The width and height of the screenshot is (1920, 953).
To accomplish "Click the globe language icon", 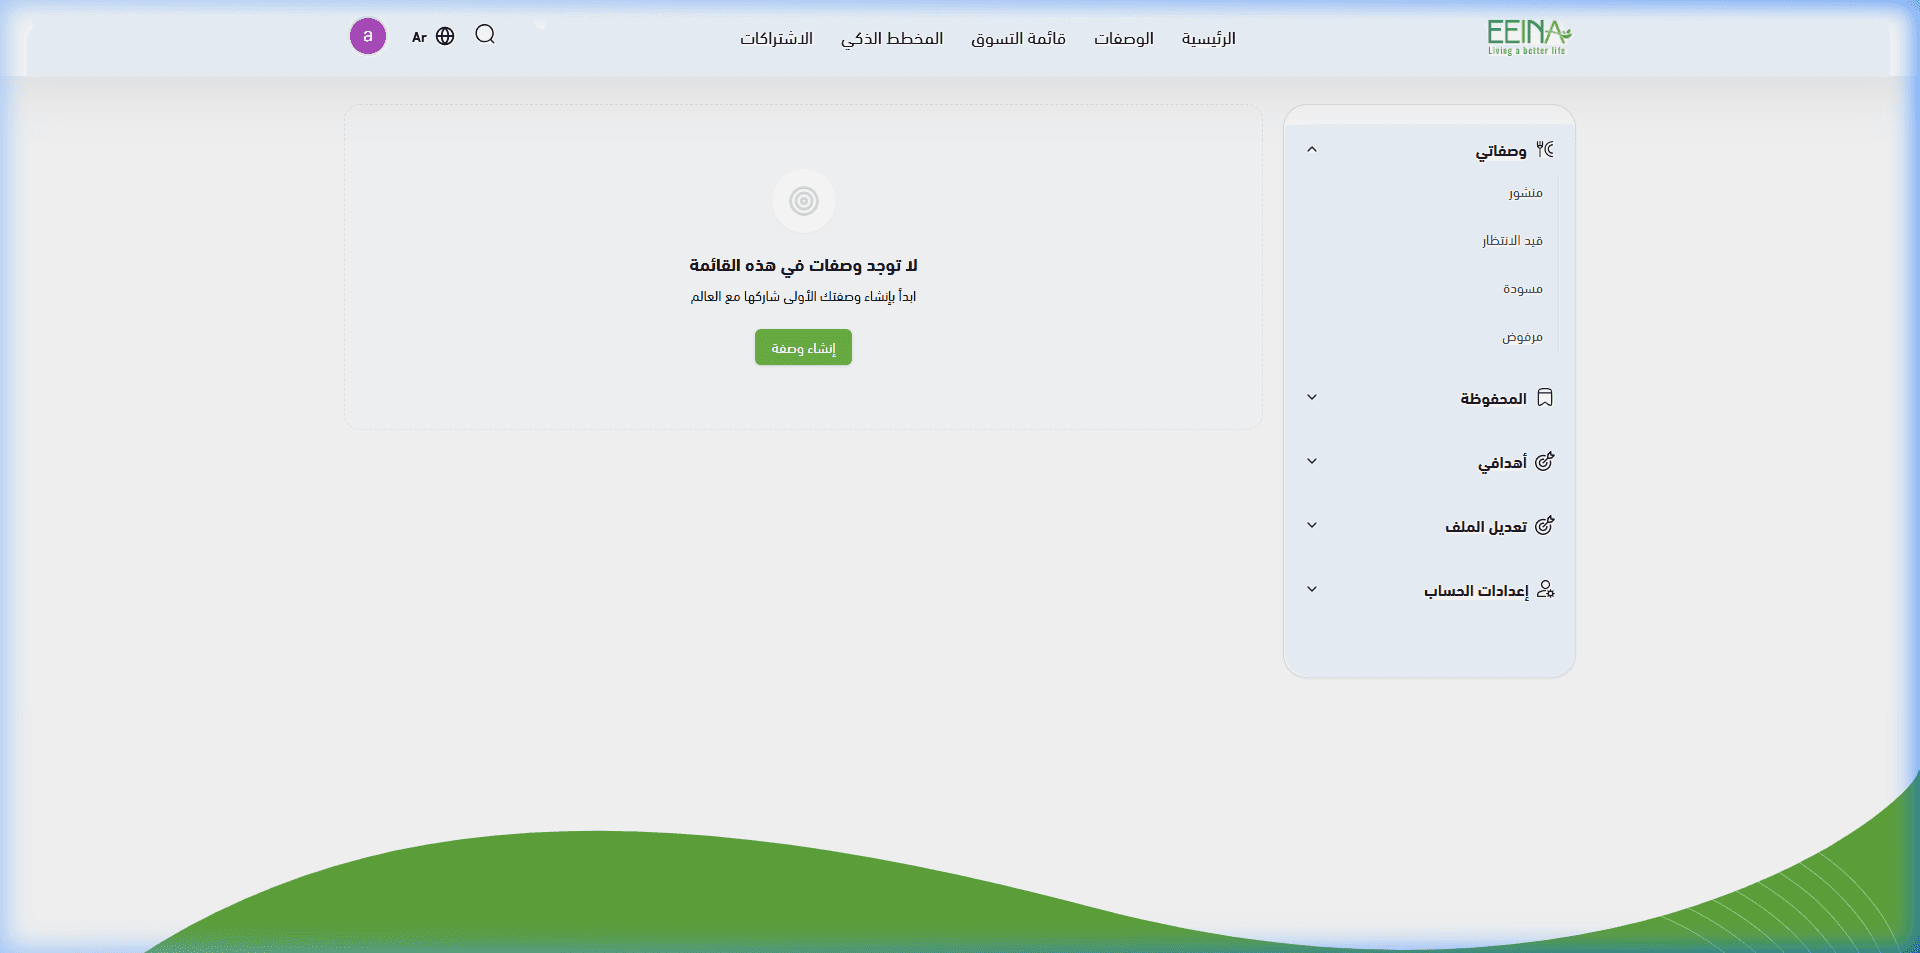I will 445,37.
